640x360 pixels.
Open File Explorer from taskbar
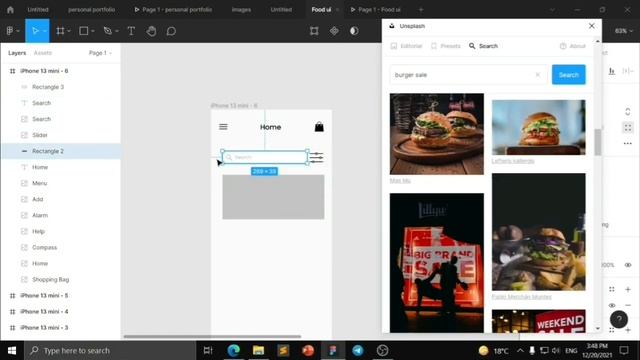point(258,350)
